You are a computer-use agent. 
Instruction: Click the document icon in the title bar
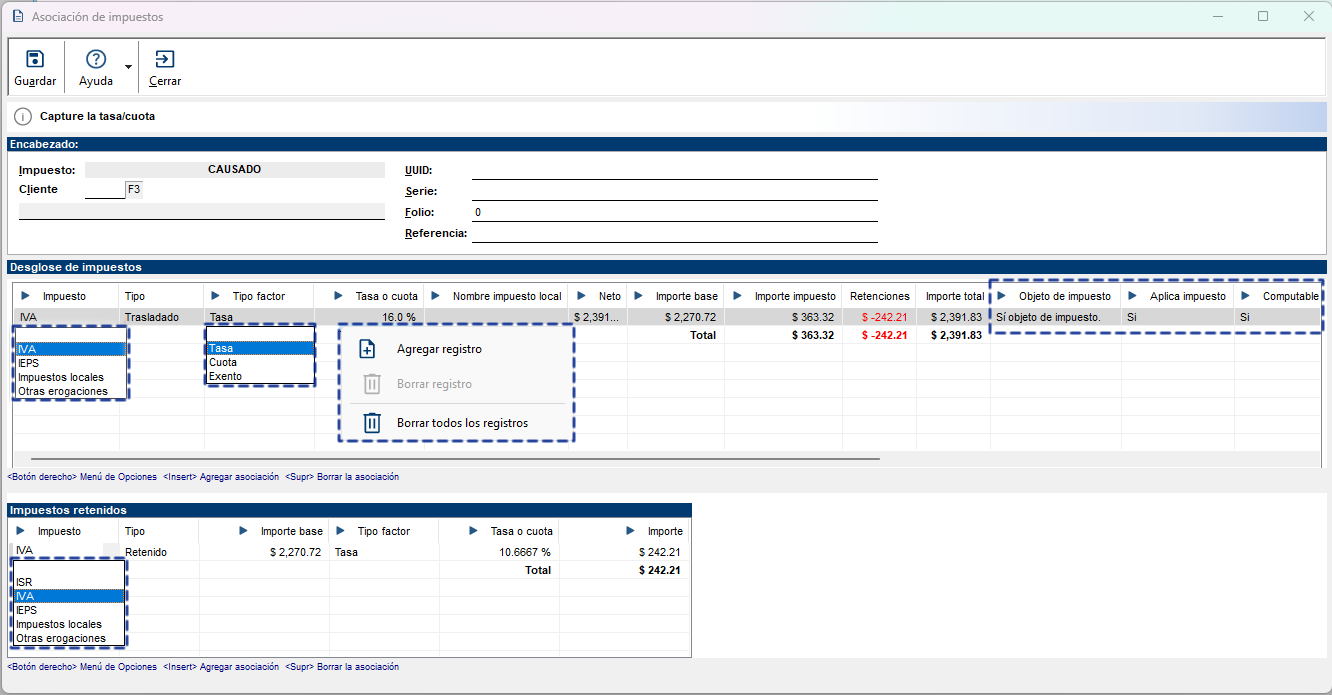pos(17,17)
